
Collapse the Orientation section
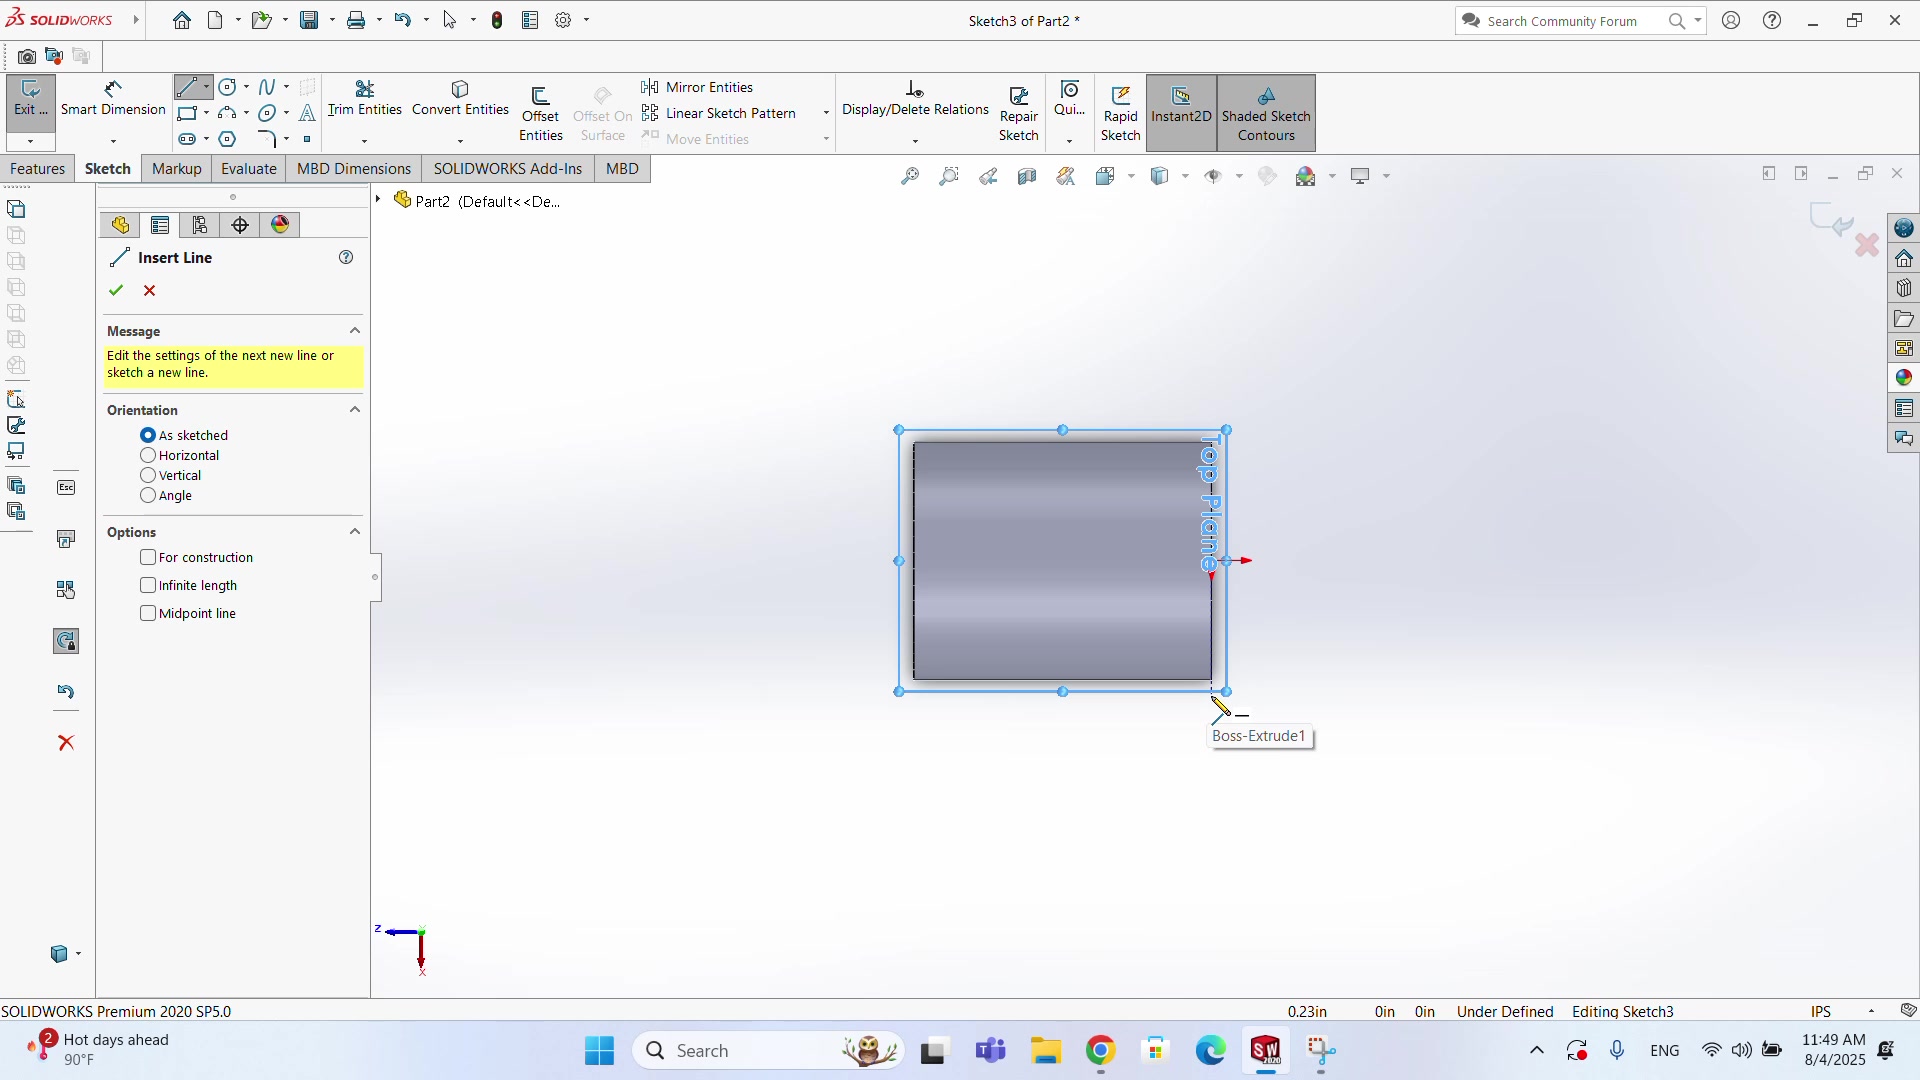(354, 410)
